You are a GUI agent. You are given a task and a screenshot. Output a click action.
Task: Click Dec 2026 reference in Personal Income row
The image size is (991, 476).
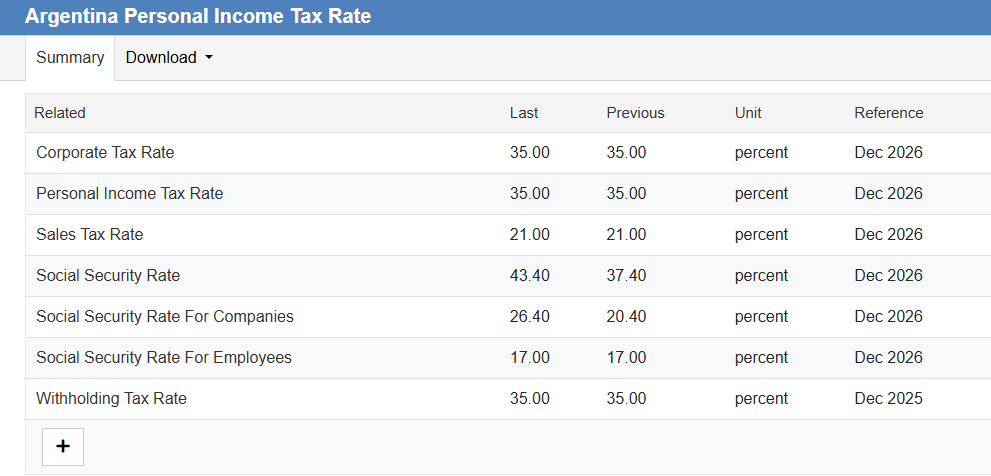889,193
